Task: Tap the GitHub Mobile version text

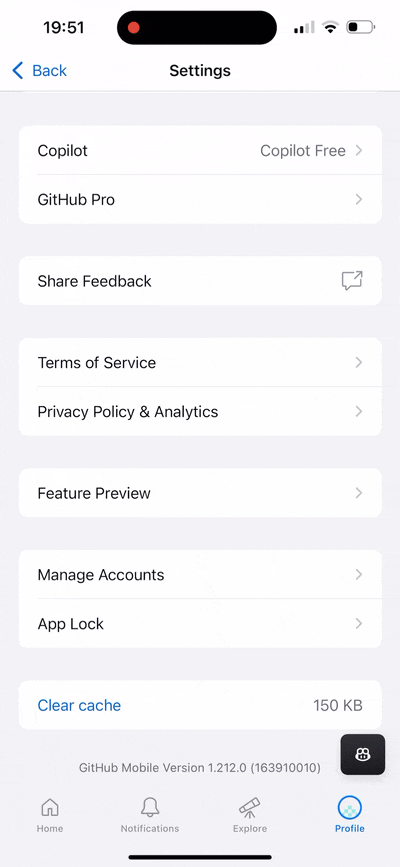Action: [200, 767]
